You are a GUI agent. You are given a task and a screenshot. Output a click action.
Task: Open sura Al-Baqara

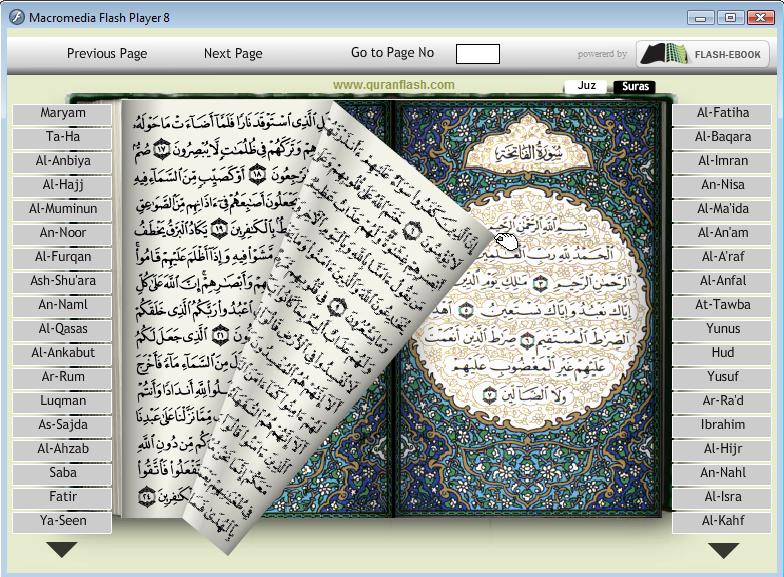click(x=722, y=138)
